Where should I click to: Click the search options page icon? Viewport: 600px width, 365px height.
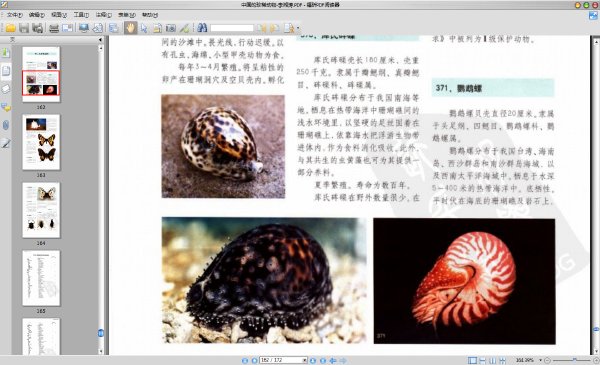pos(289,28)
